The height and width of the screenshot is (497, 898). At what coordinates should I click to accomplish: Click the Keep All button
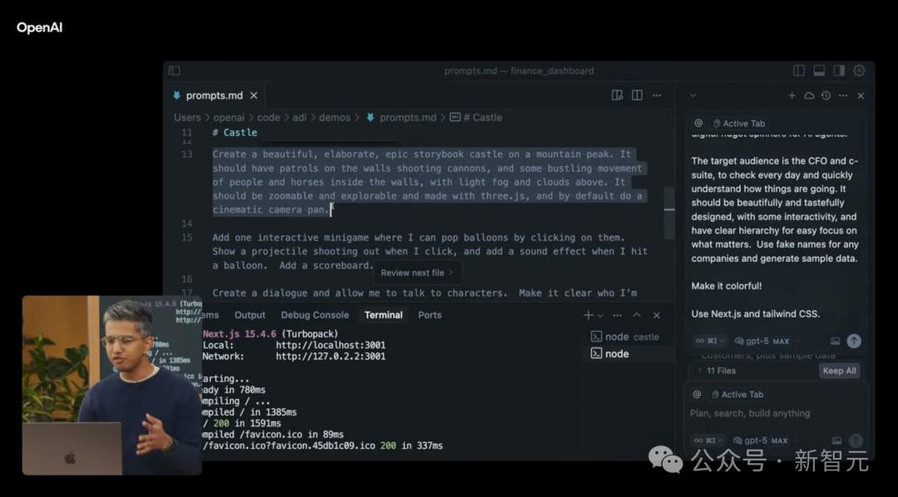tap(839, 370)
